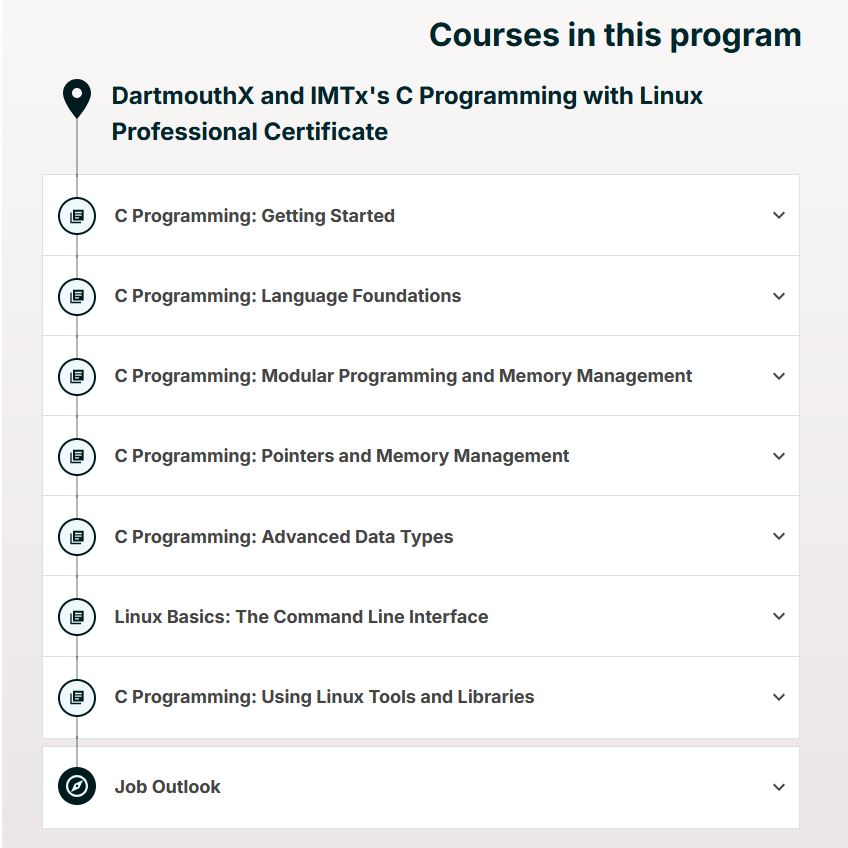This screenshot has height=848, width=848.
Task: Expand Advanced Data Types via chevron
Action: click(x=779, y=536)
